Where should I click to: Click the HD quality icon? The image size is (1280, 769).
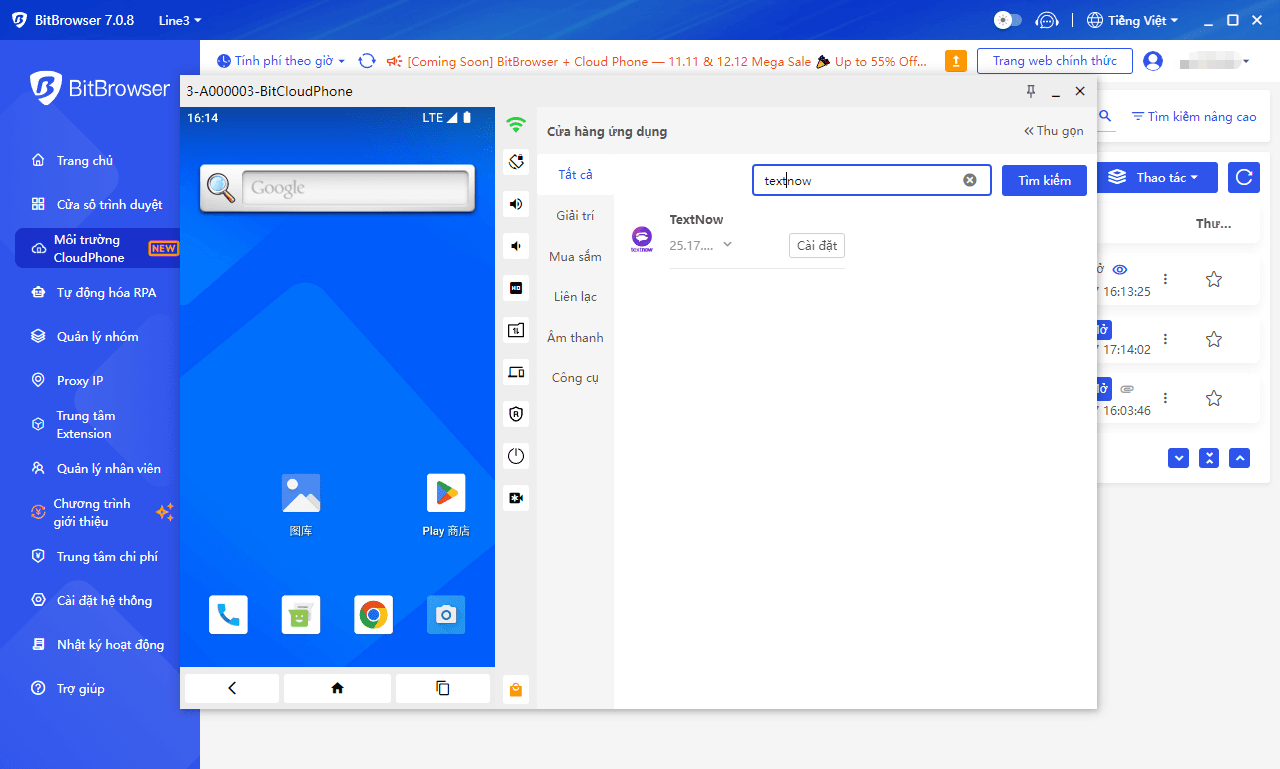pos(516,288)
